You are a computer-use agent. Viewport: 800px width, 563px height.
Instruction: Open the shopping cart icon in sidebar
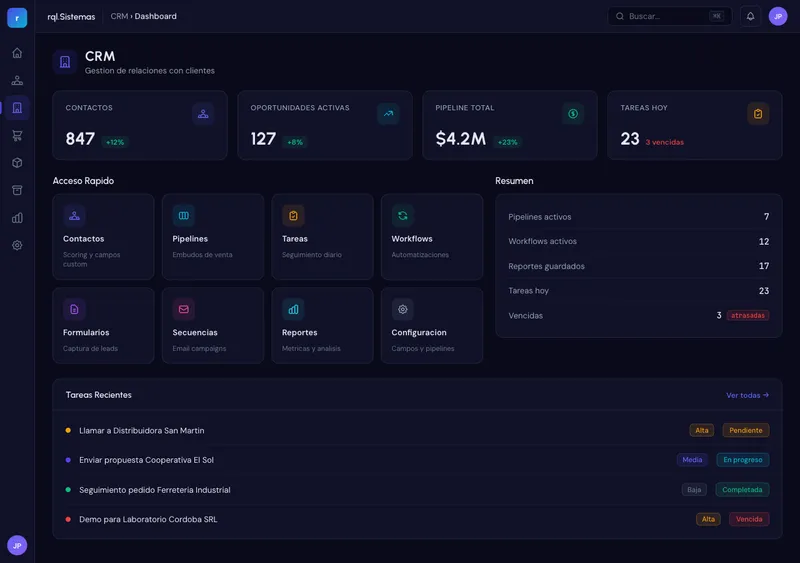(17, 135)
